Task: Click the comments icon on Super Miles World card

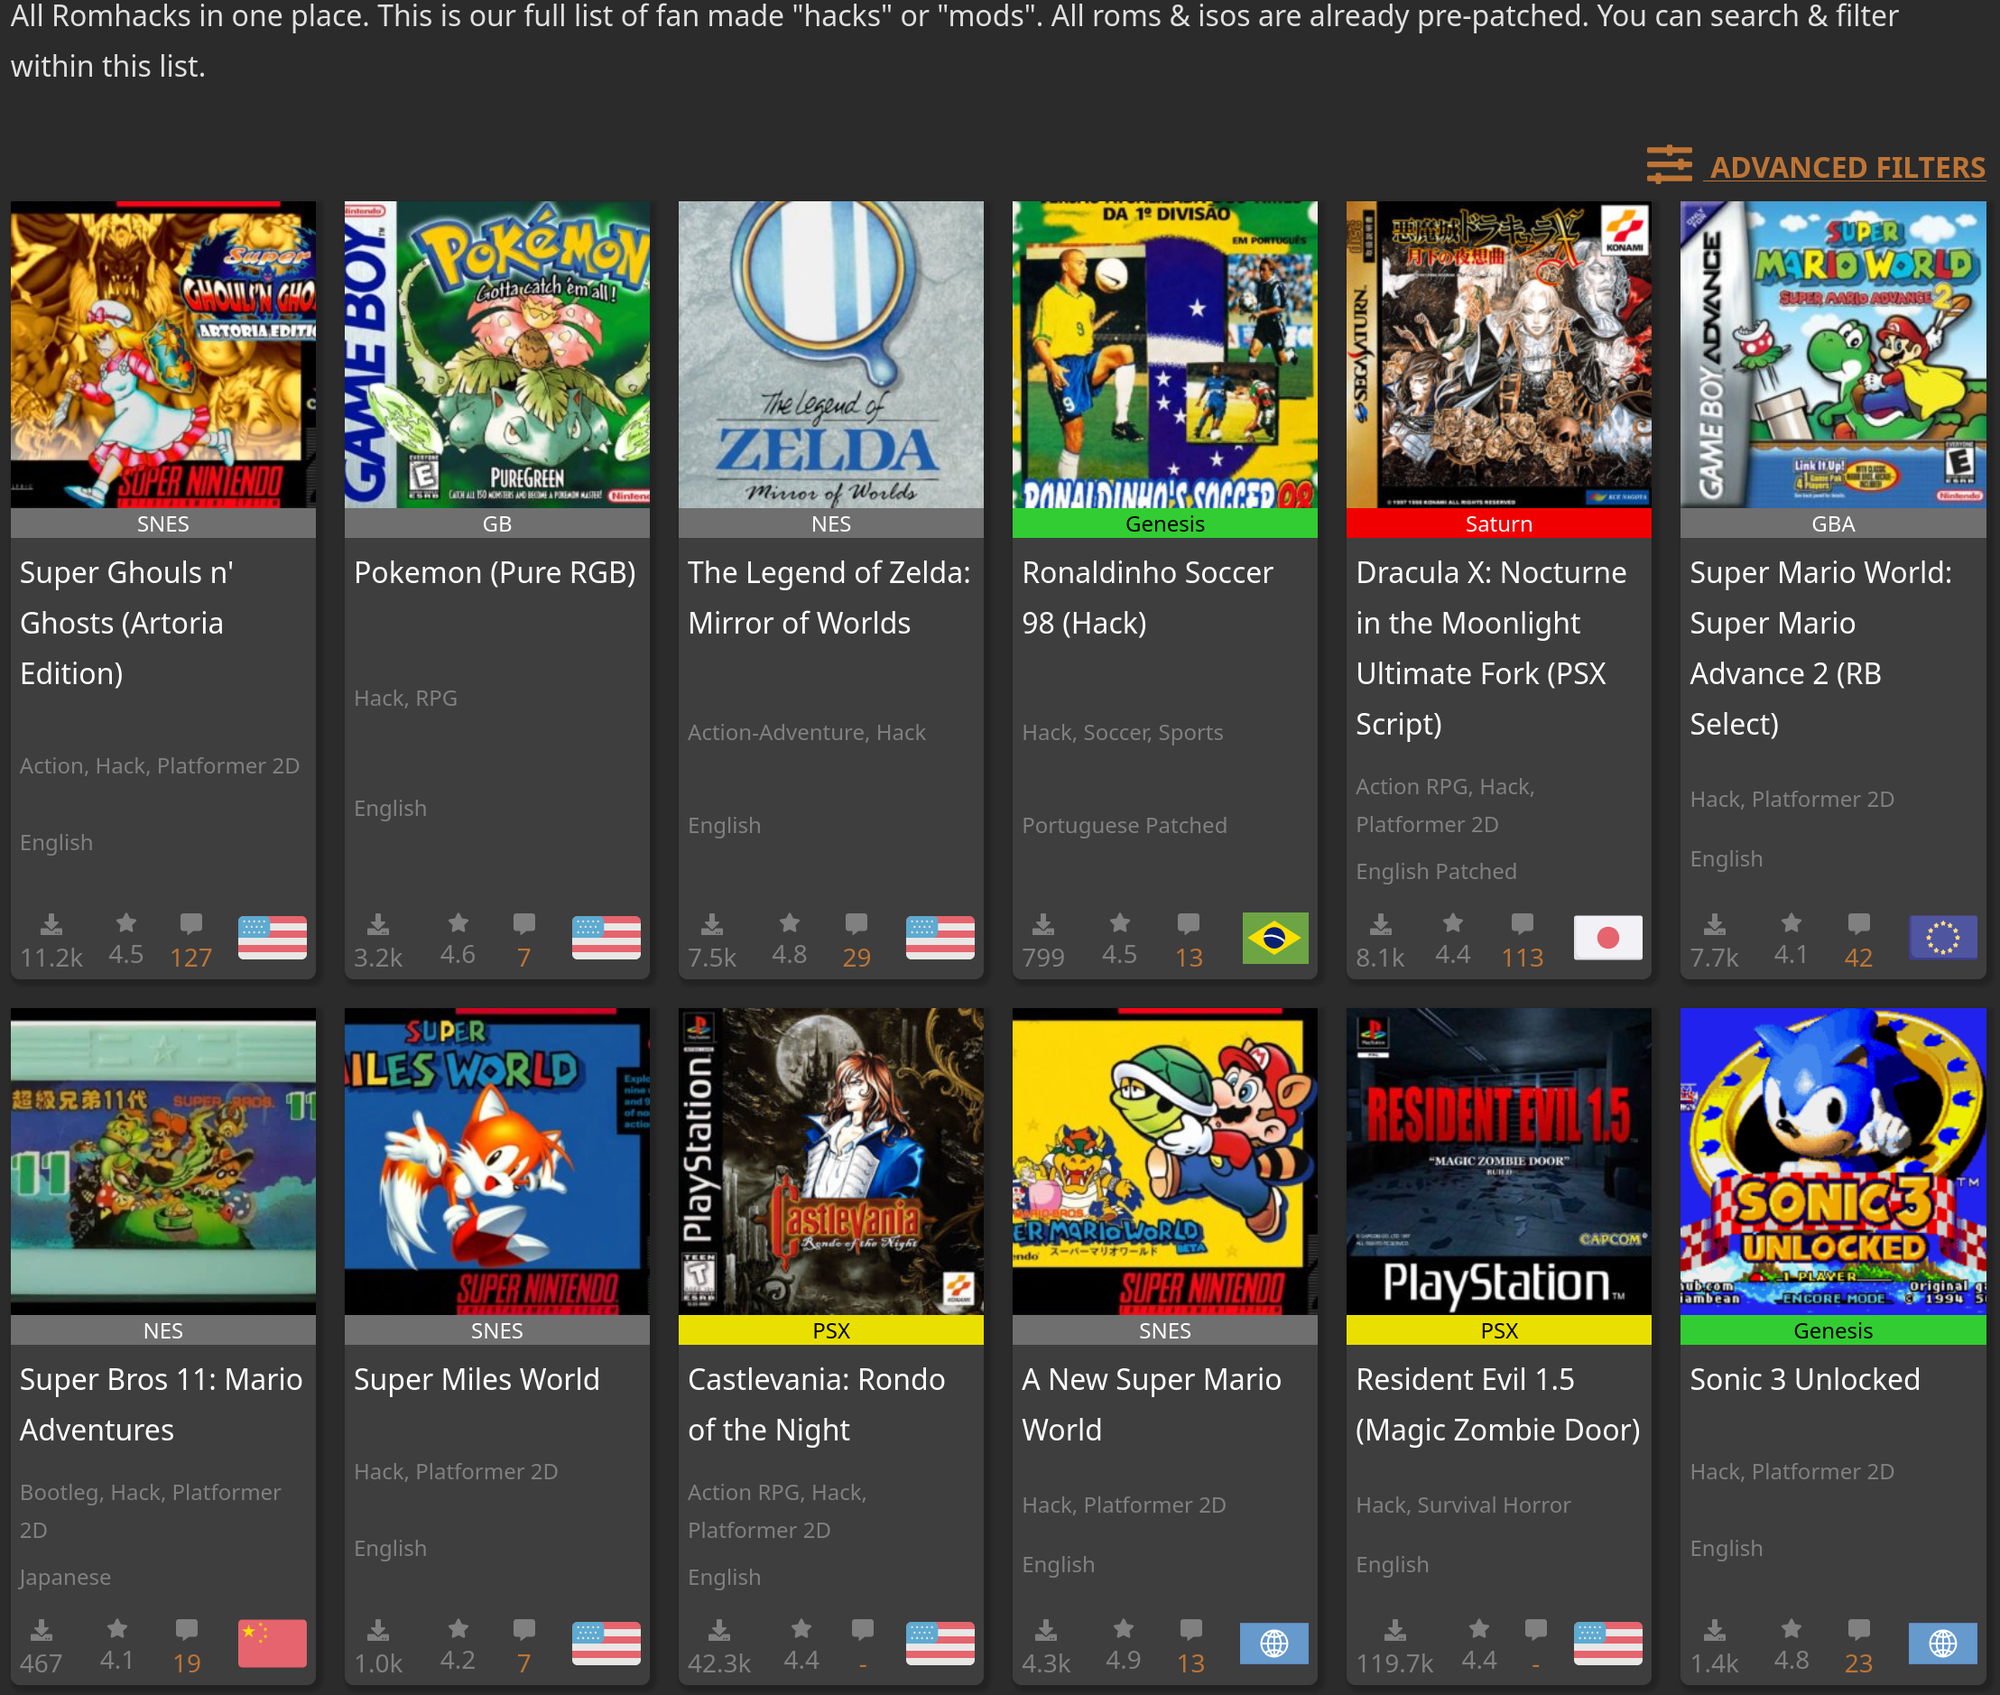Action: tap(524, 1629)
